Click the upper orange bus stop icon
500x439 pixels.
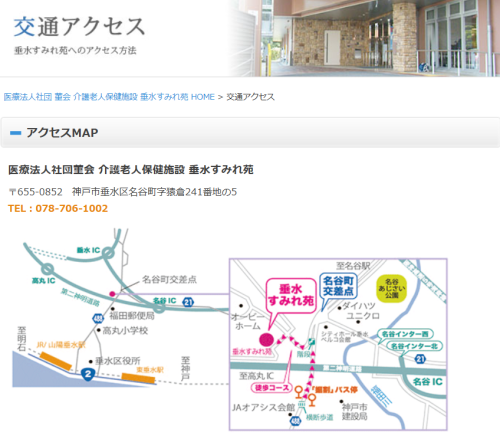pyautogui.click(x=299, y=392)
